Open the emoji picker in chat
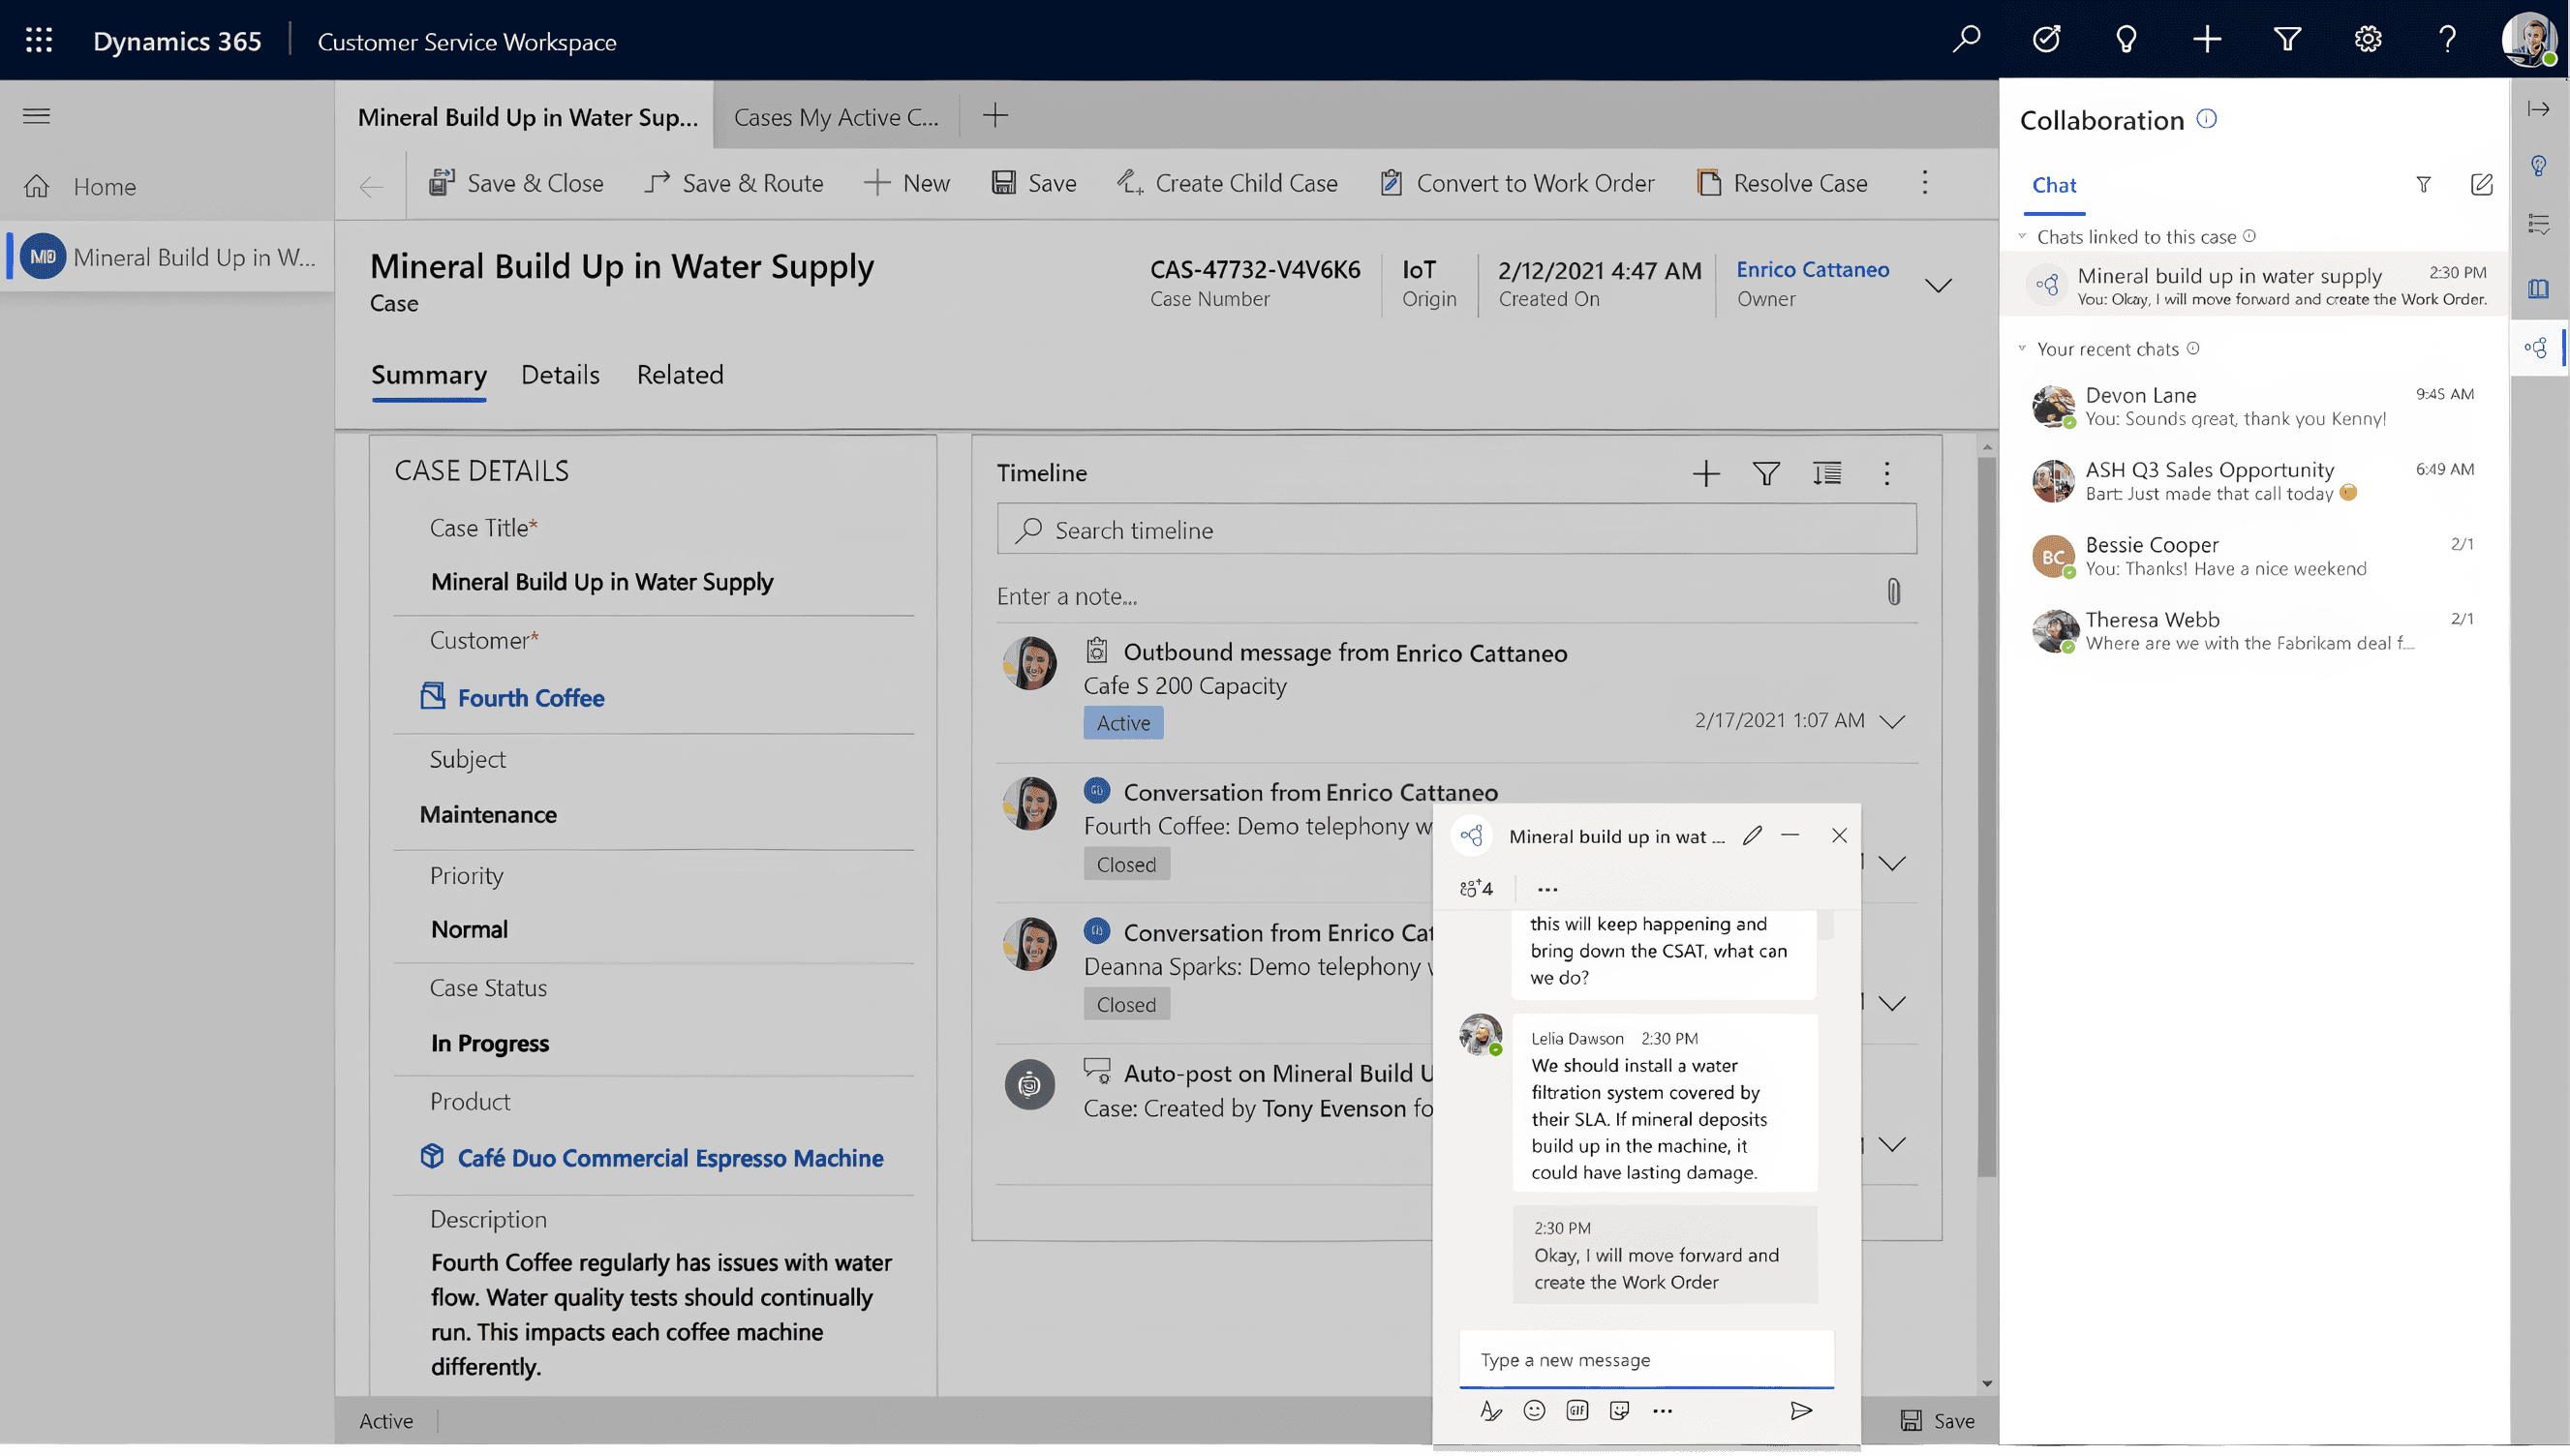The height and width of the screenshot is (1456, 2570). (1534, 1411)
